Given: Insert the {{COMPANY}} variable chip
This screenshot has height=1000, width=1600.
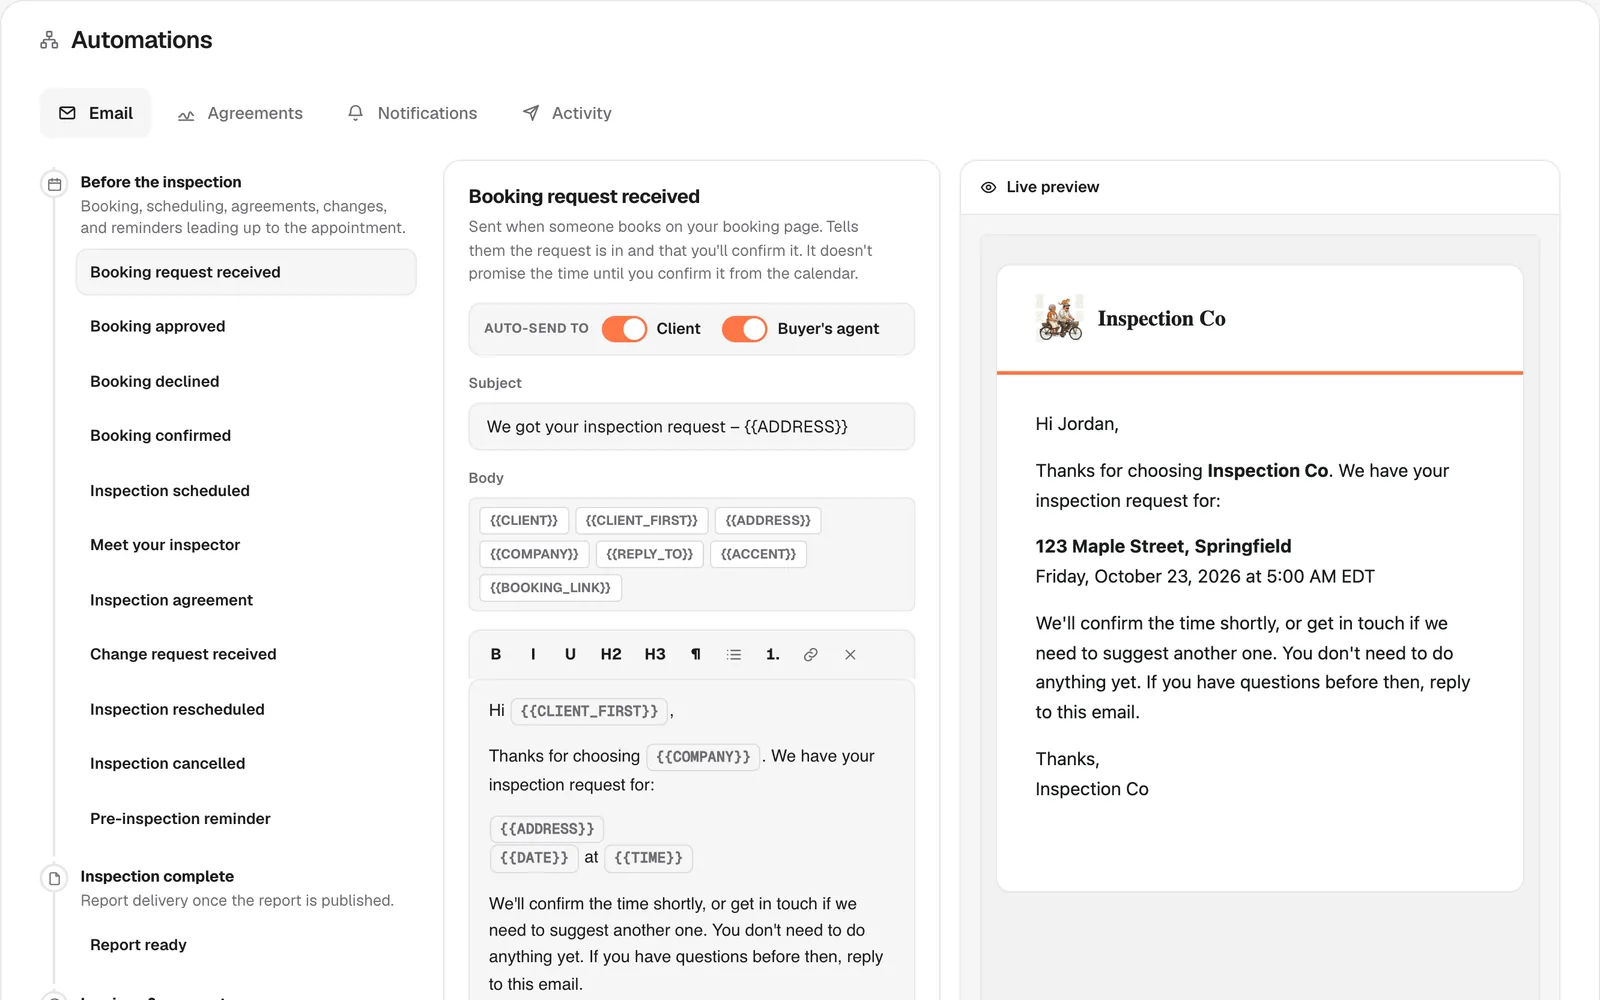Looking at the screenshot, I should pos(534,554).
